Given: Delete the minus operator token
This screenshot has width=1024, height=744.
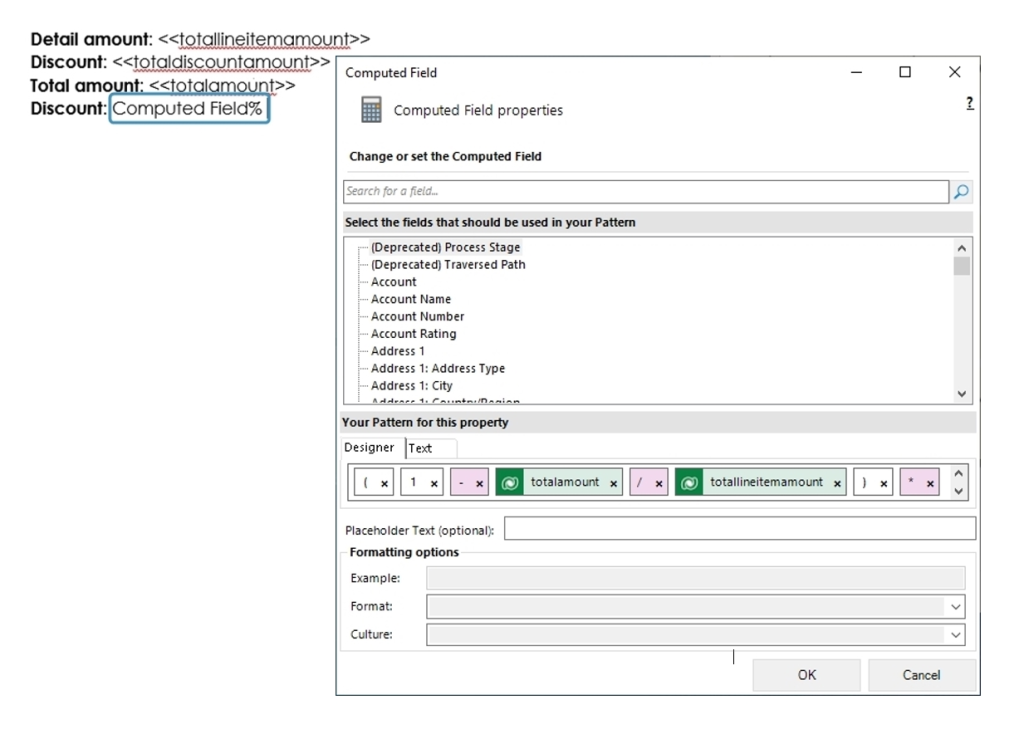Looking at the screenshot, I should click(479, 484).
